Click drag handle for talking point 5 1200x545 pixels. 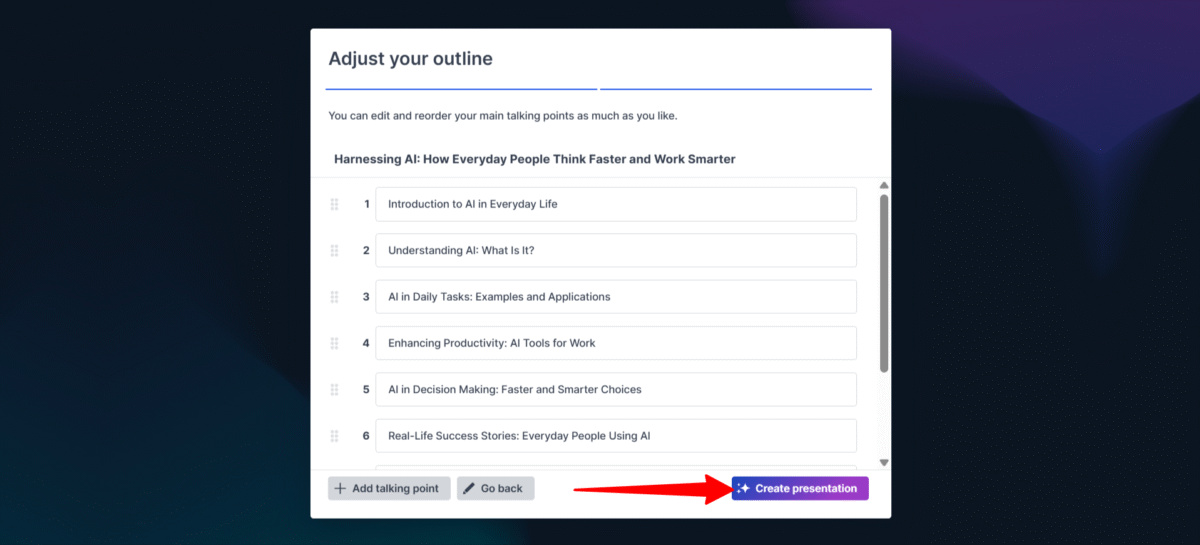pos(335,389)
